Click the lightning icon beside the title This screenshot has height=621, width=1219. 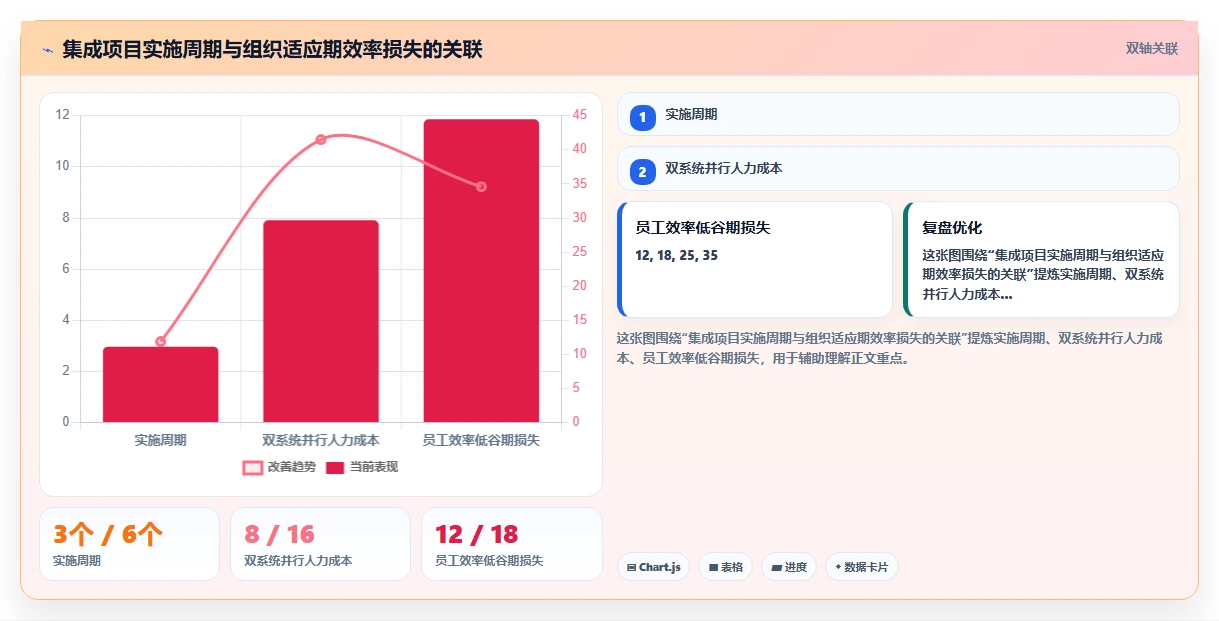(x=47, y=50)
